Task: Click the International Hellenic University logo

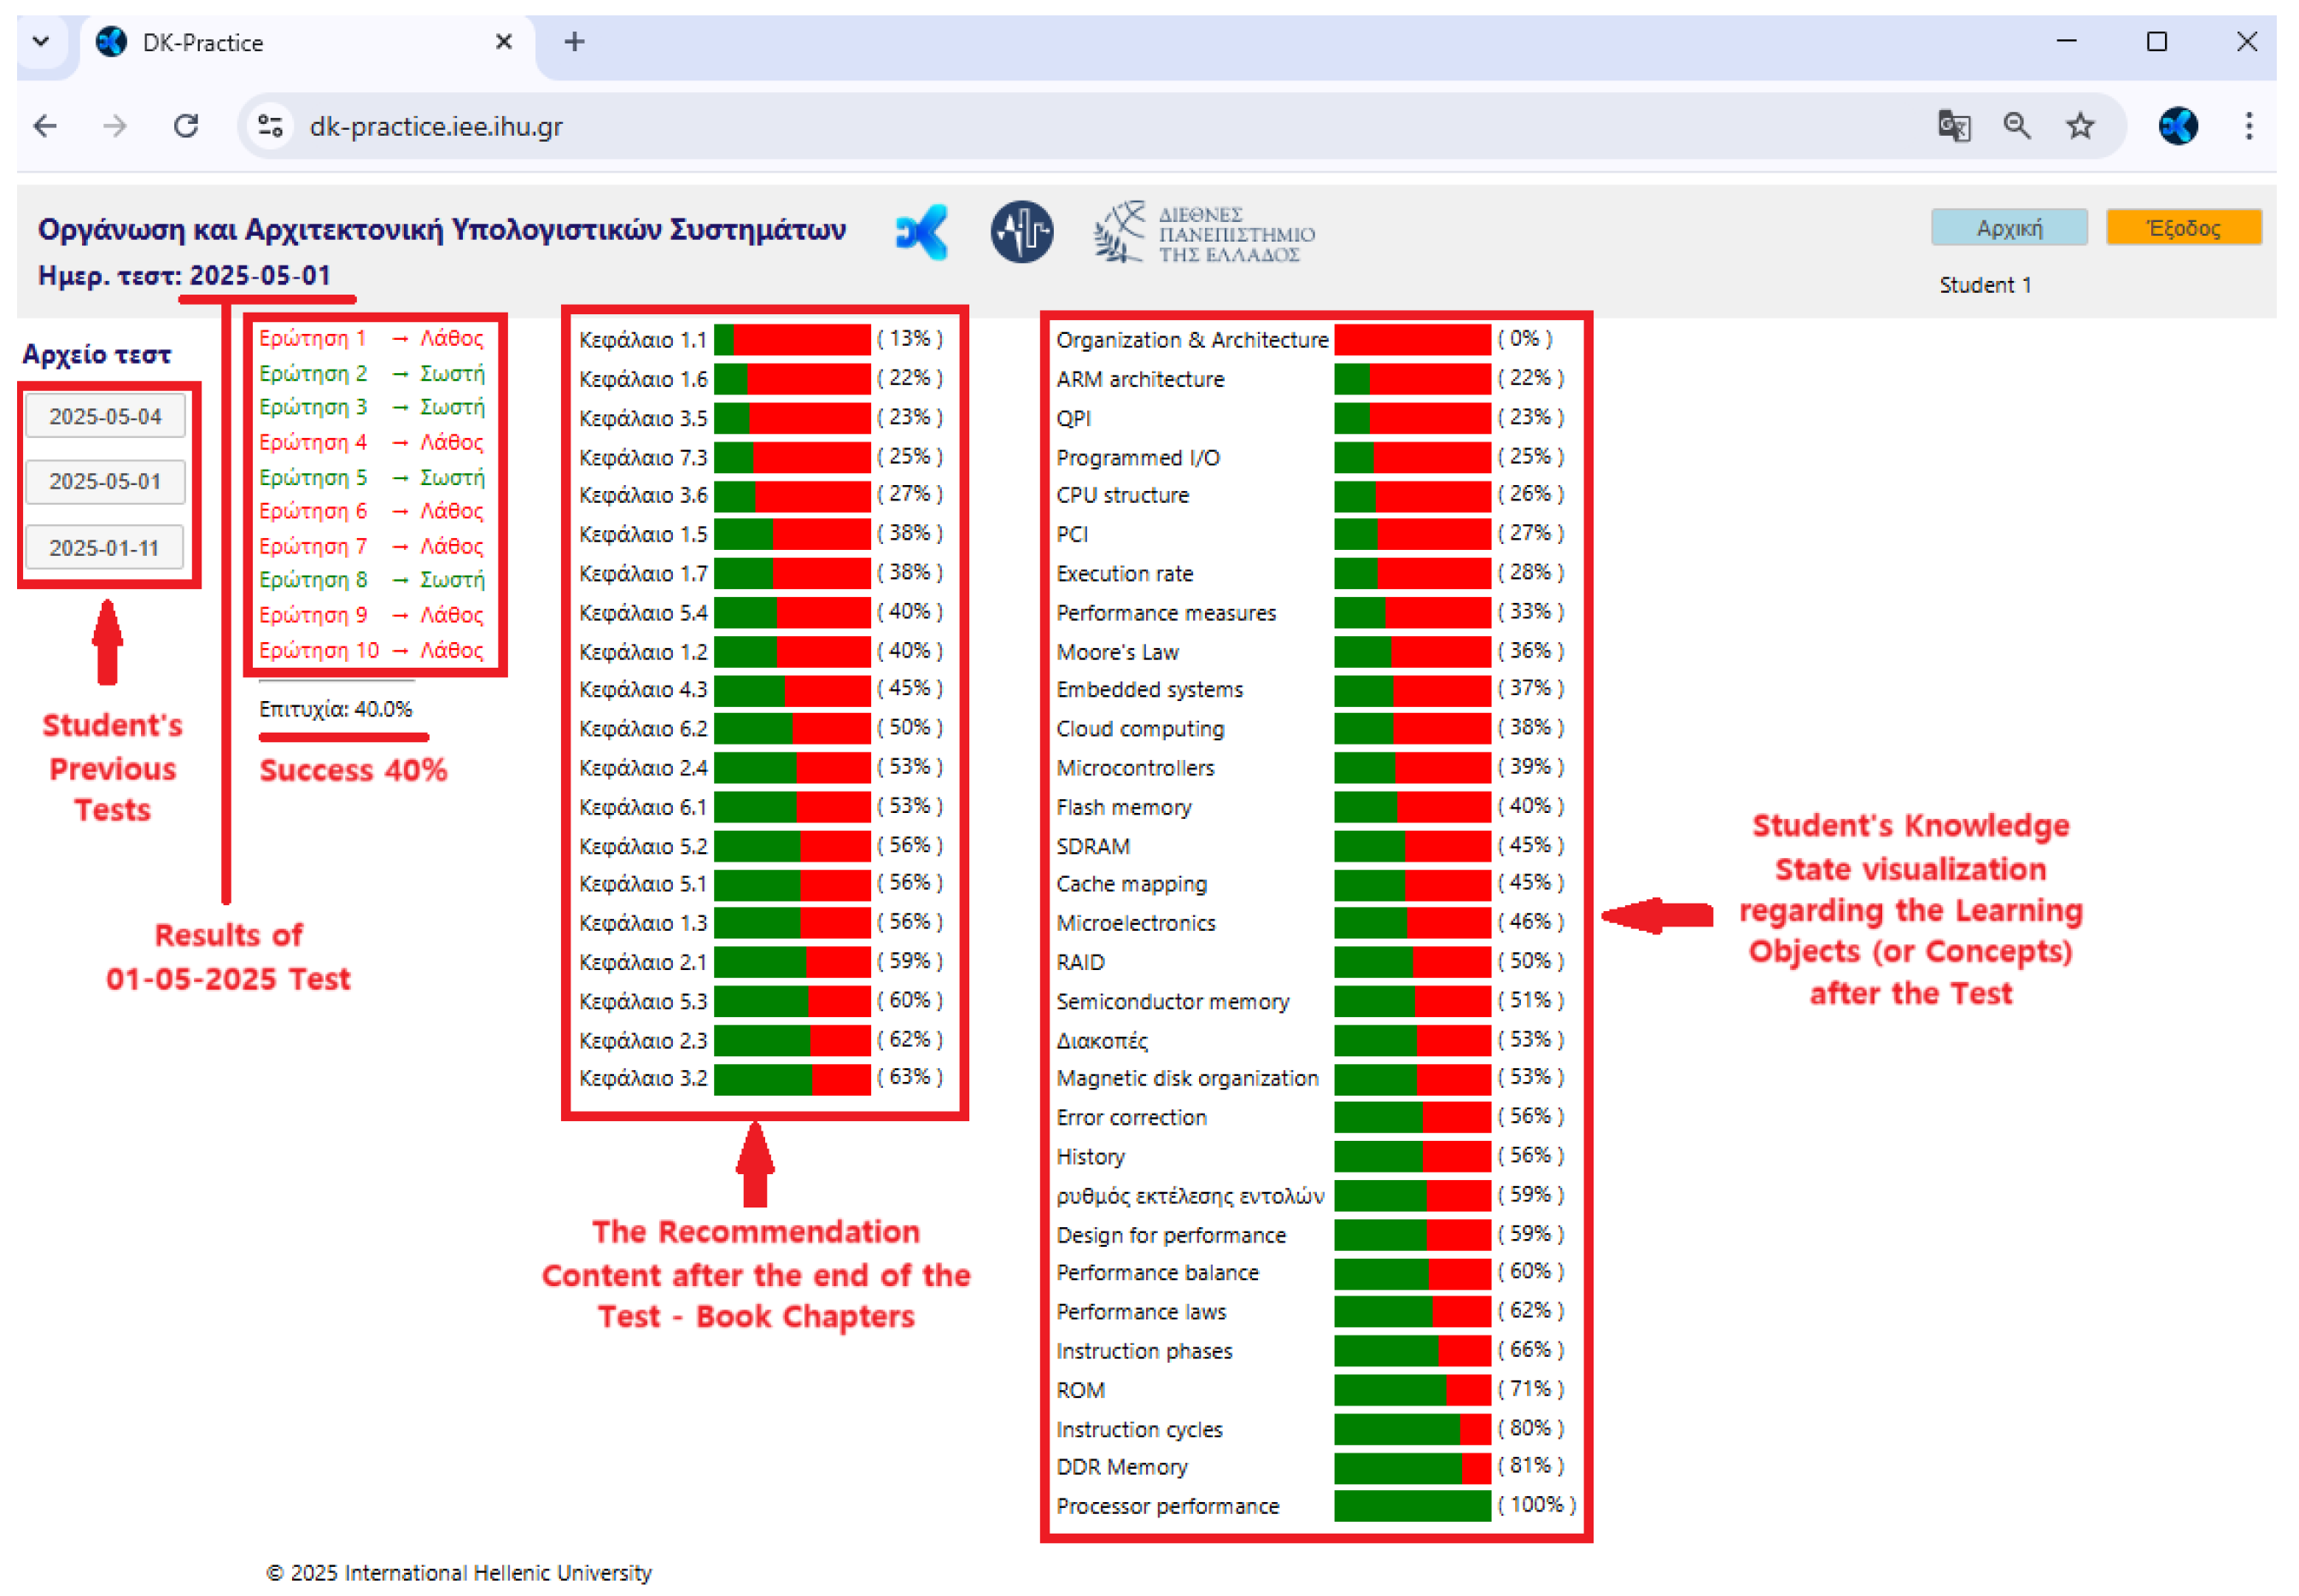Action: coord(1204,233)
